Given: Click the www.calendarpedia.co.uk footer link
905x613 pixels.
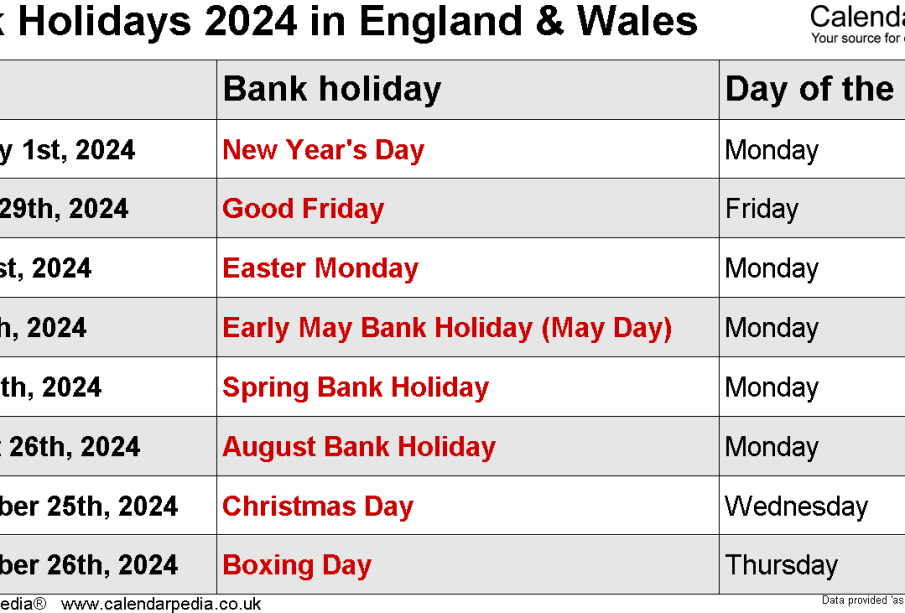Looking at the screenshot, I should click(161, 604).
